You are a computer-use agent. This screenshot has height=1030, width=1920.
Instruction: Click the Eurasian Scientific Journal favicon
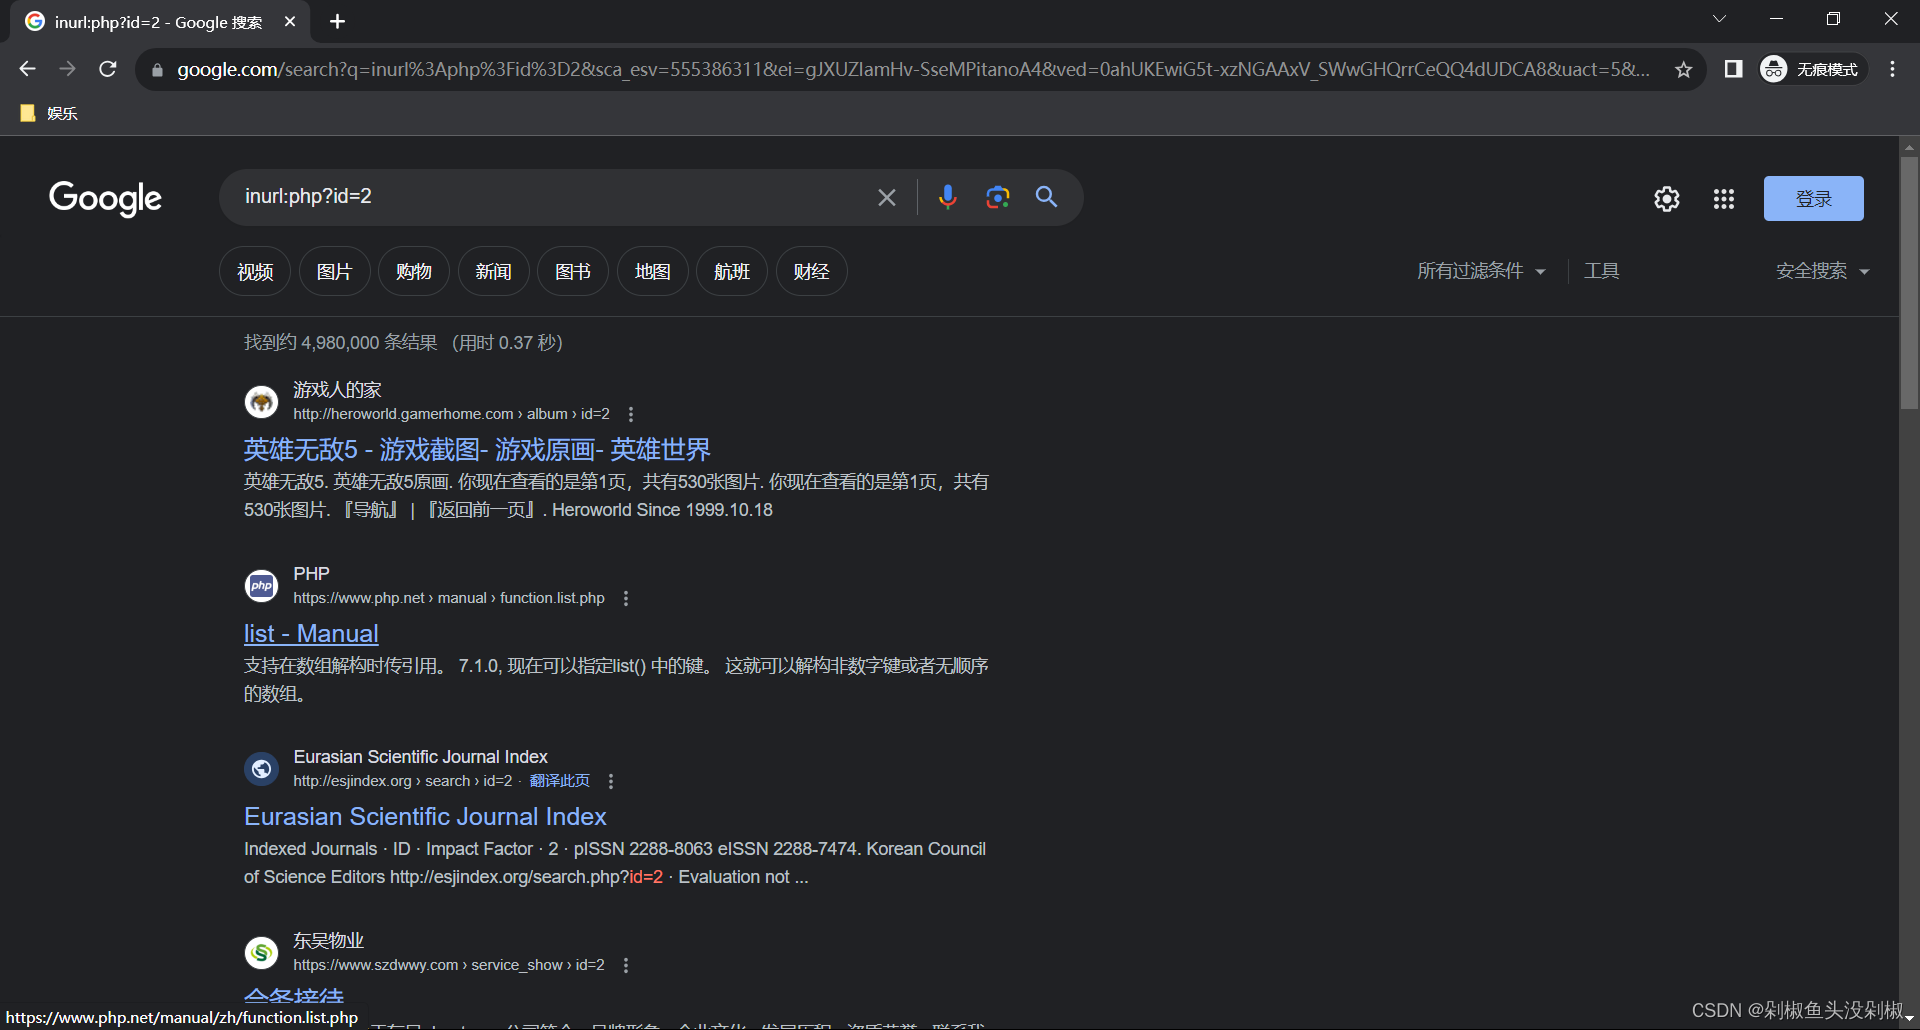[x=262, y=769]
